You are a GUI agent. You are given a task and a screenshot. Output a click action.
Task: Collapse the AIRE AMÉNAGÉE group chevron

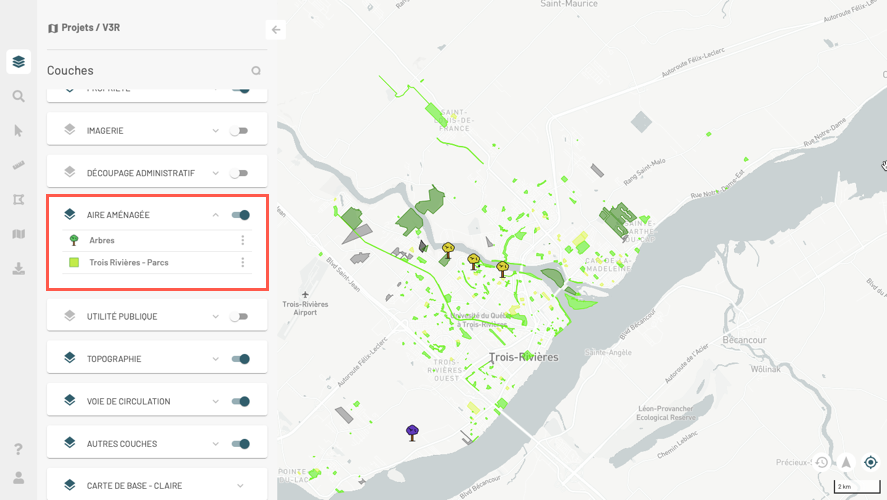[x=215, y=215]
